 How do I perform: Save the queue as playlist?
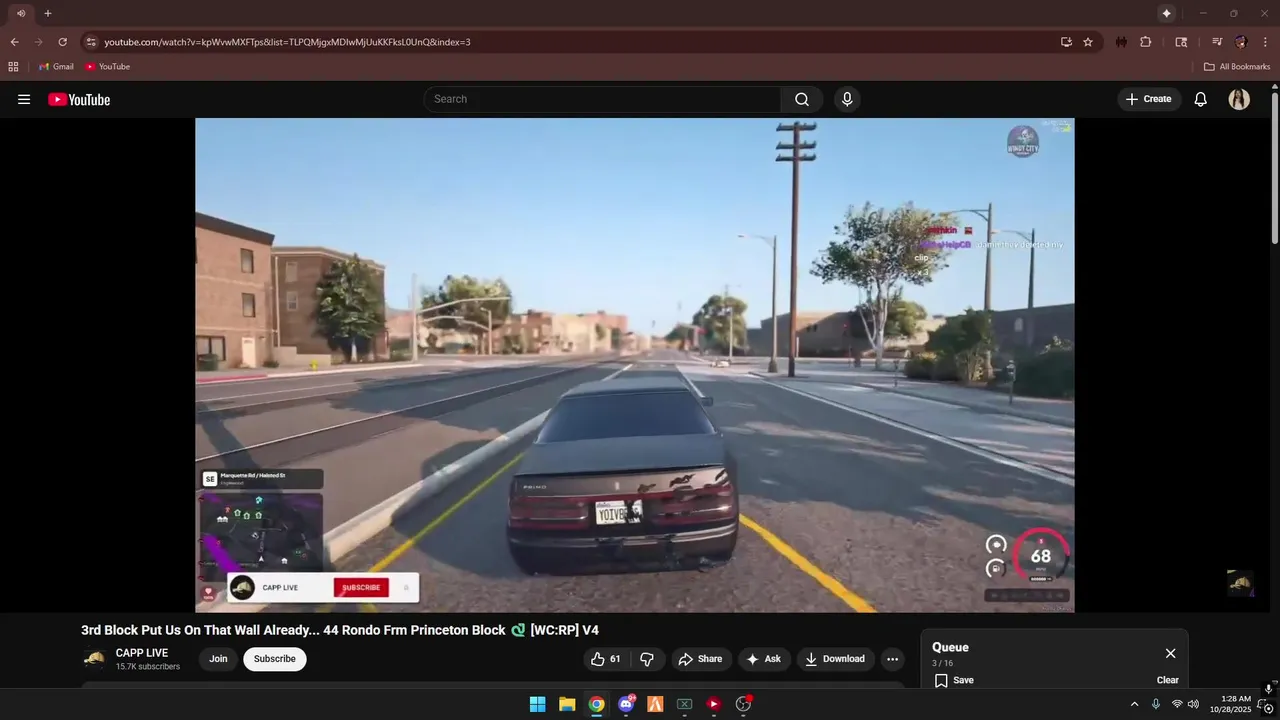954,680
